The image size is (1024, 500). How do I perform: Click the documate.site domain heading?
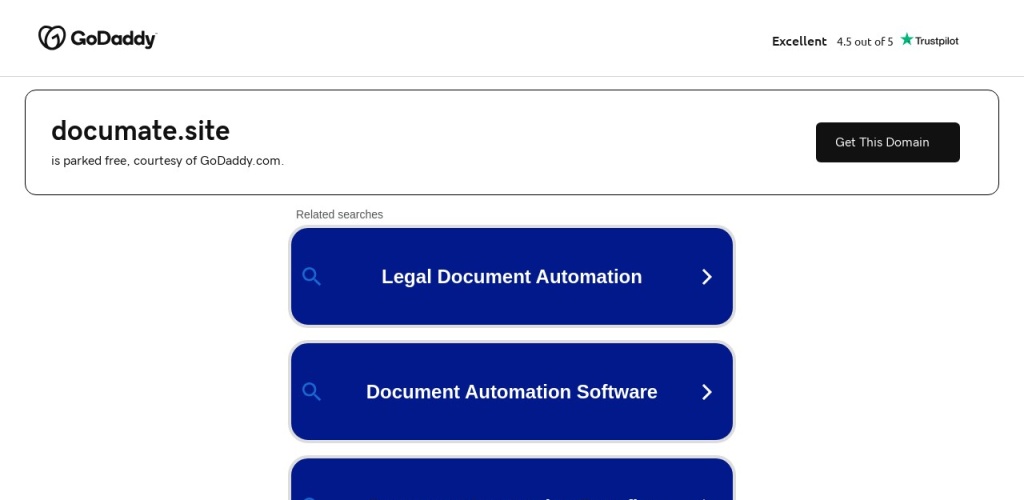(x=140, y=131)
